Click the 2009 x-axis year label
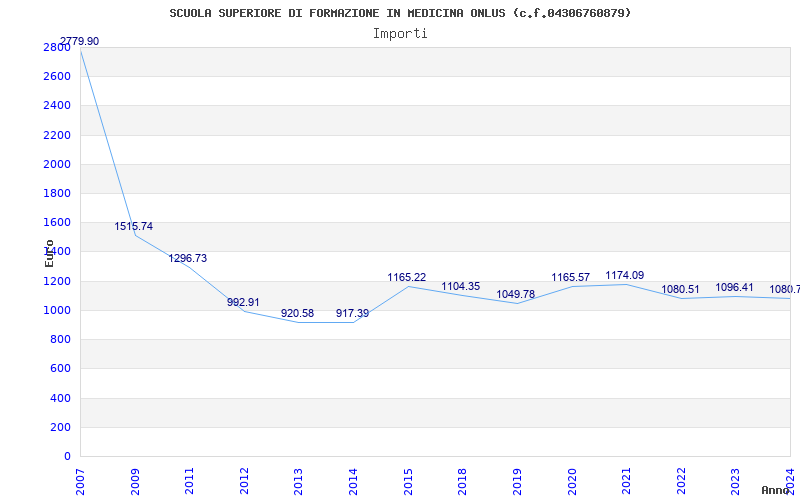800x500 pixels. pyautogui.click(x=135, y=482)
